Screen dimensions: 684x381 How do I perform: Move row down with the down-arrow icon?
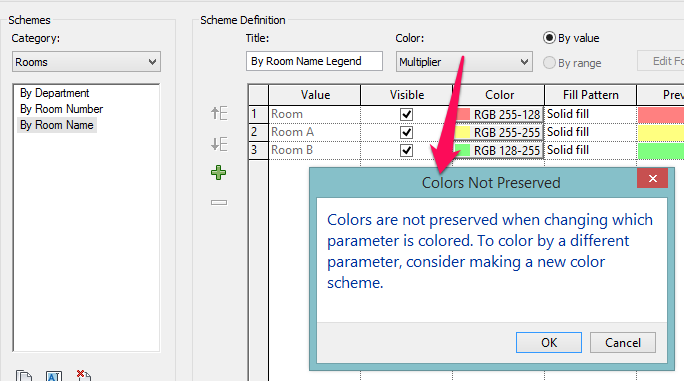[219, 144]
